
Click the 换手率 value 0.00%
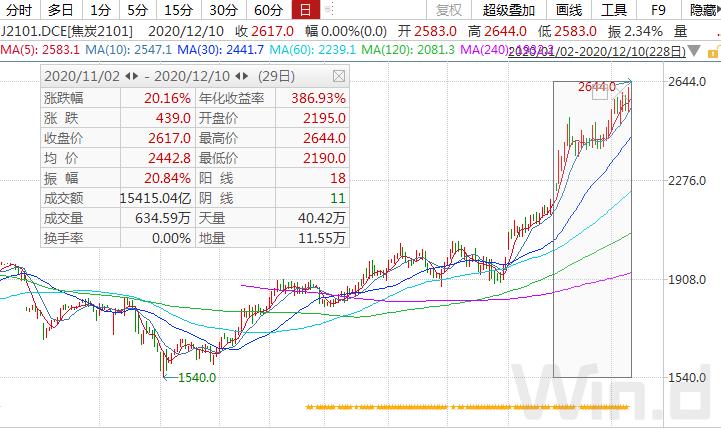tap(171, 238)
